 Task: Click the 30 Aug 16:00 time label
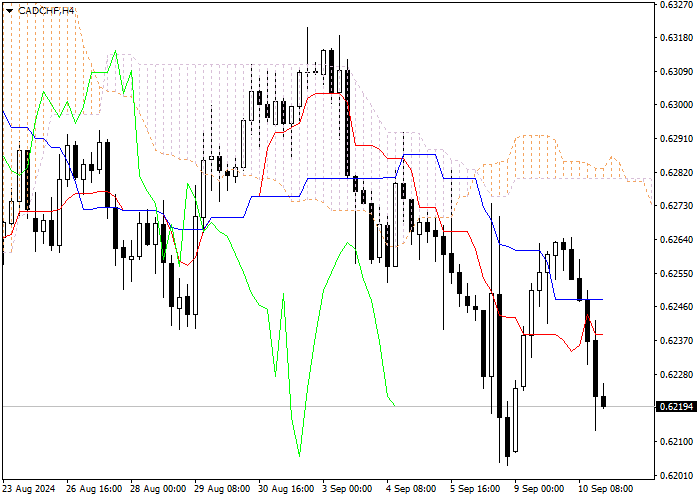pos(287,489)
